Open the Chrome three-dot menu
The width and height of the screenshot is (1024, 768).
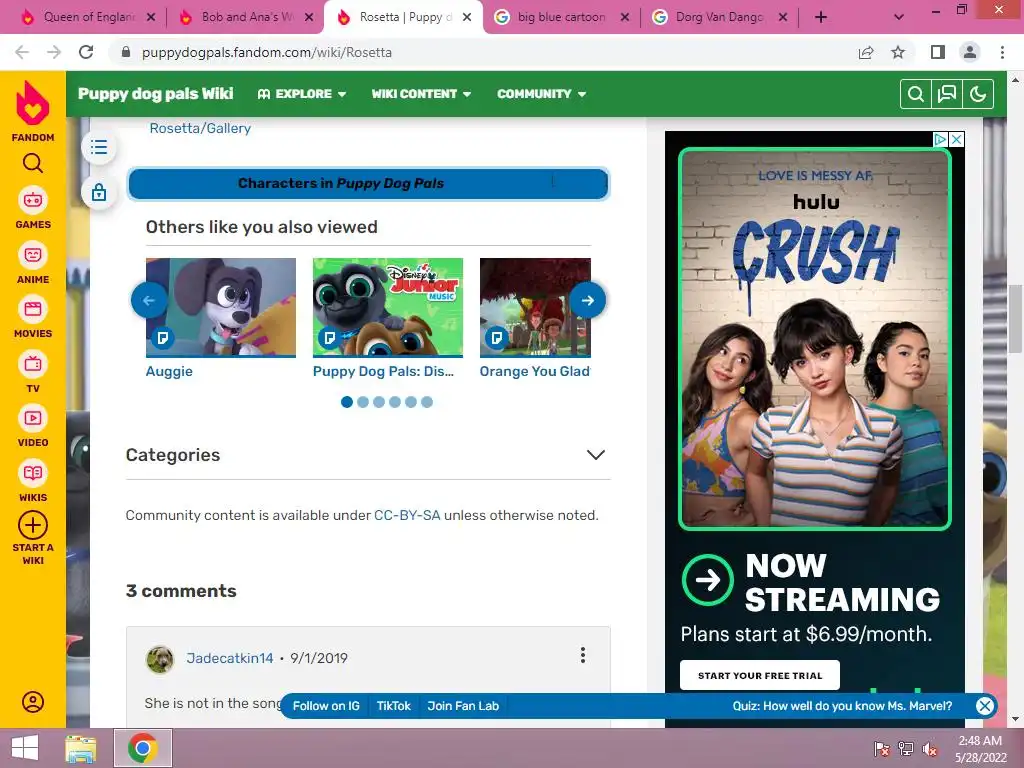click(1002, 52)
